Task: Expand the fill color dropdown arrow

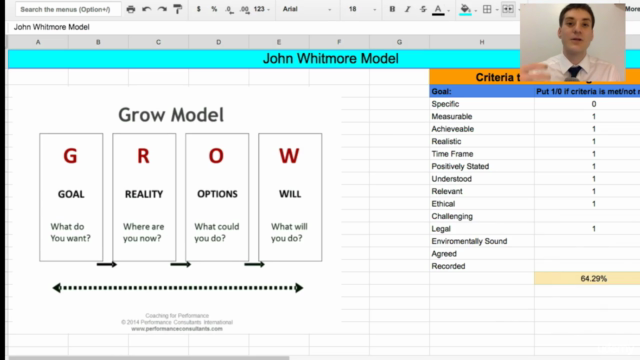Action: tap(476, 10)
